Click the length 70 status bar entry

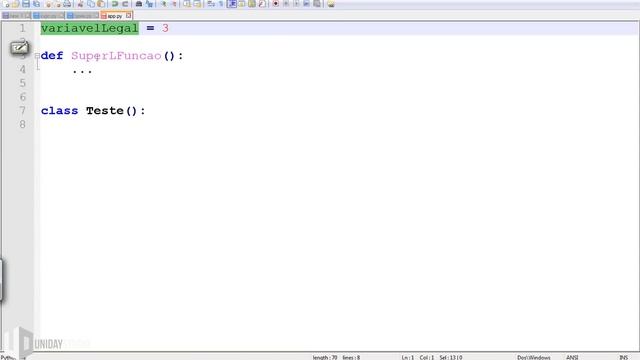325,358
